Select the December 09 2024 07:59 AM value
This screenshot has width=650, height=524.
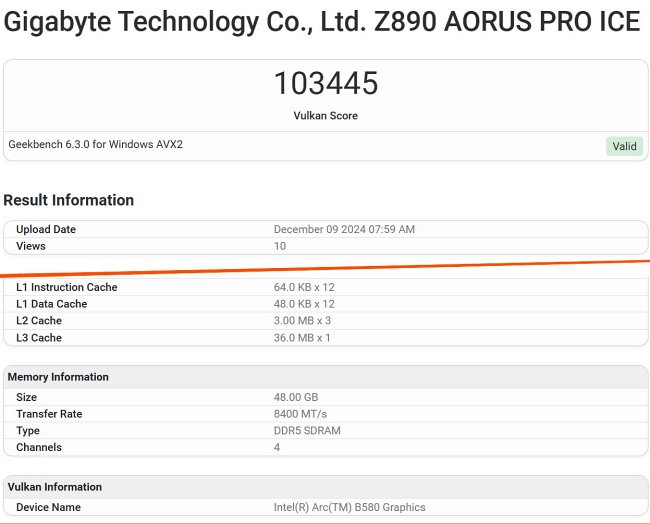344,229
